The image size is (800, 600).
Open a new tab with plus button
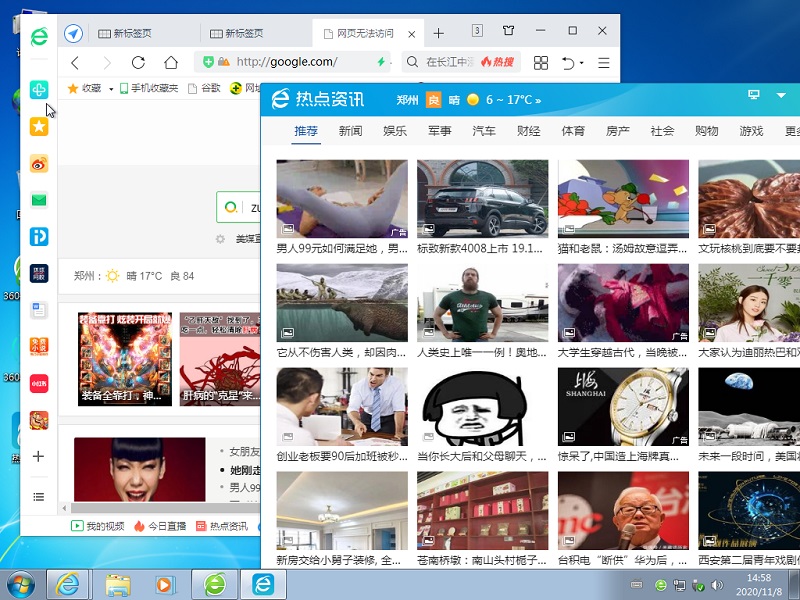(x=438, y=34)
